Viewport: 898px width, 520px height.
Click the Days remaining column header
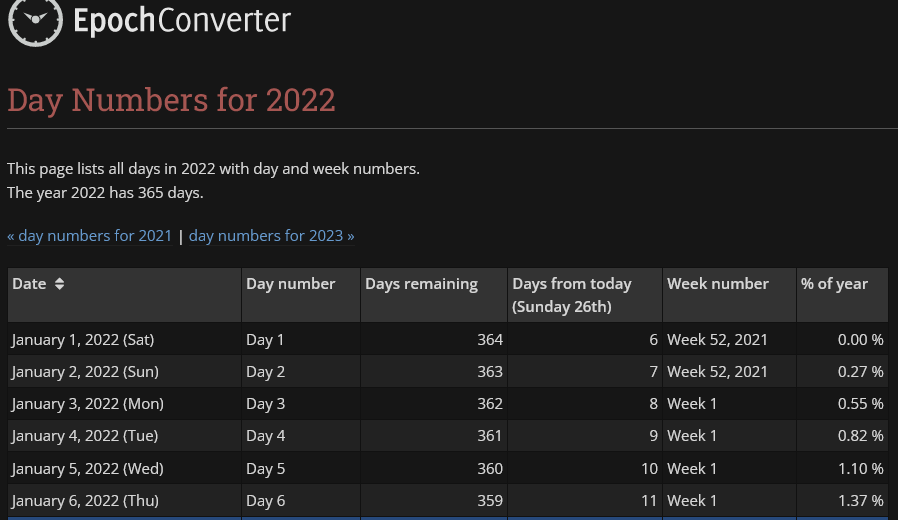pyautogui.click(x=434, y=295)
